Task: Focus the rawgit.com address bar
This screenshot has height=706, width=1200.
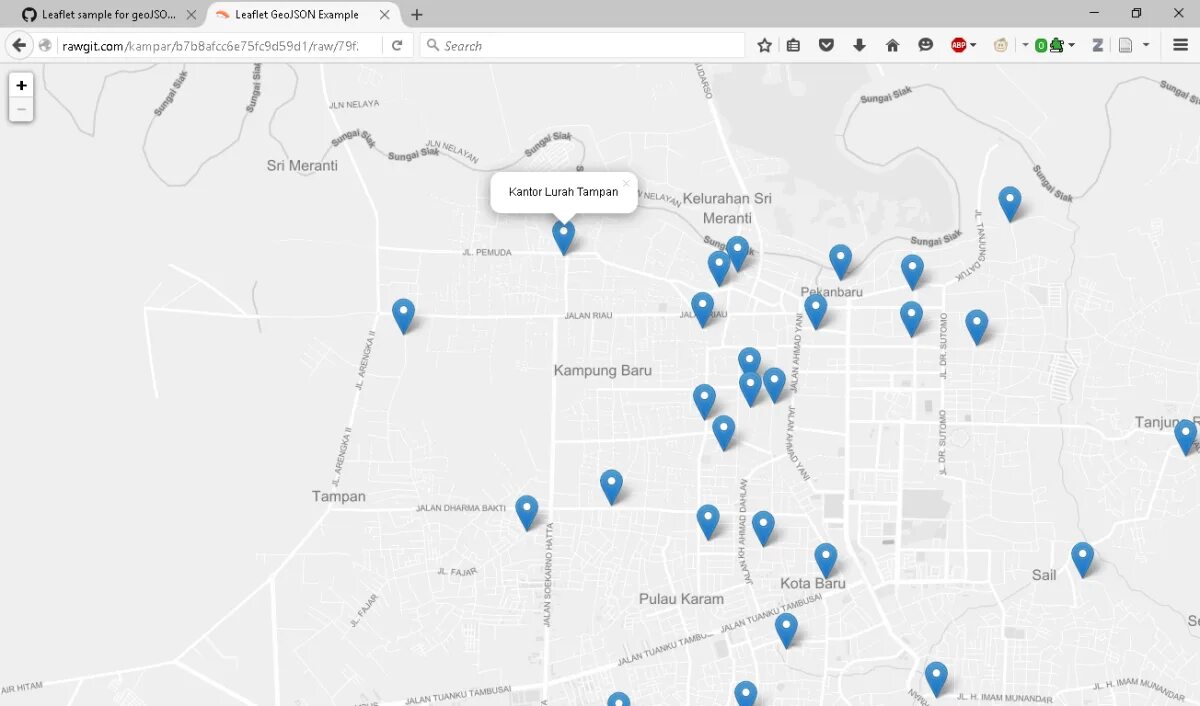Action: (x=220, y=46)
